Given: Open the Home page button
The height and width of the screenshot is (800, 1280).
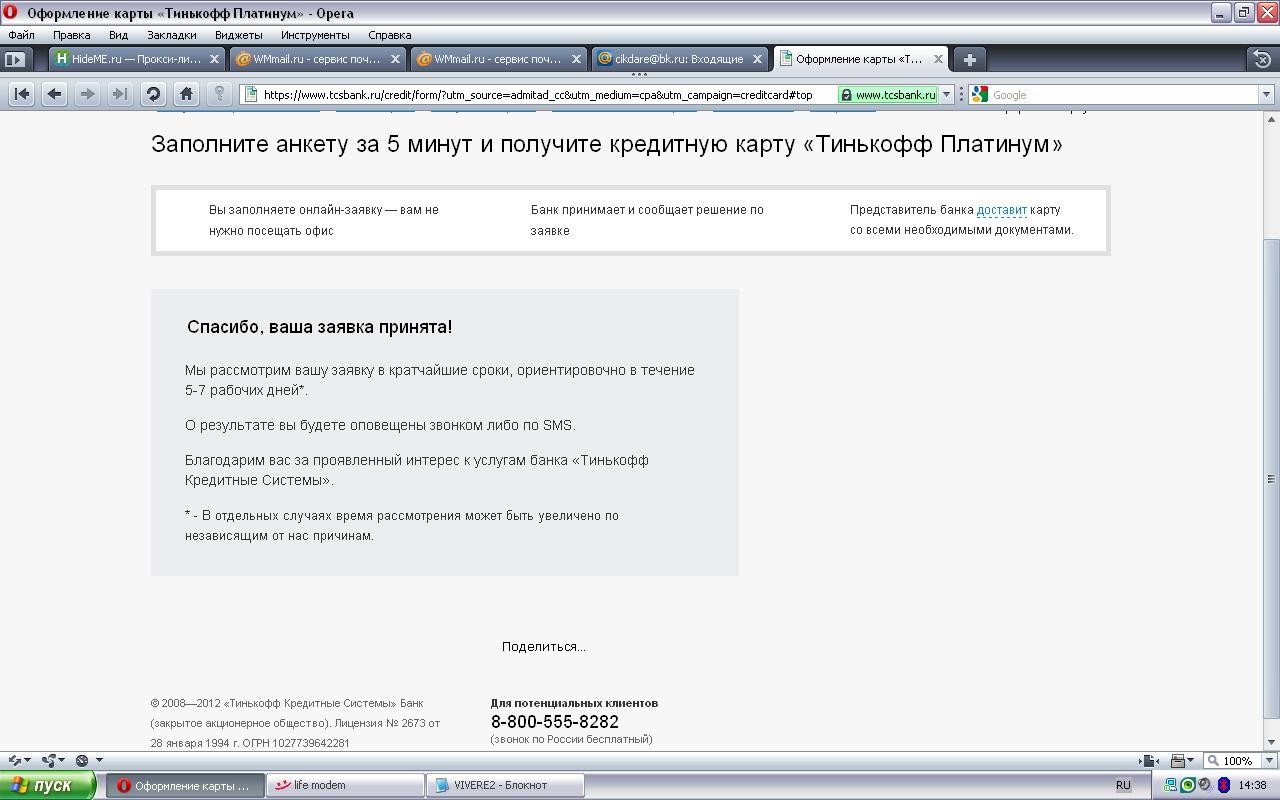Looking at the screenshot, I should pos(186,94).
